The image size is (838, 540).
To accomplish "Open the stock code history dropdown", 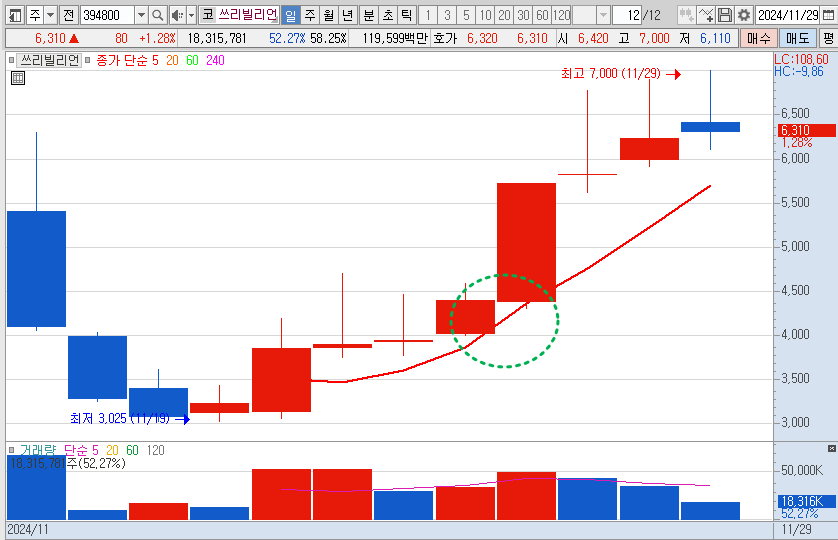I will click(141, 15).
